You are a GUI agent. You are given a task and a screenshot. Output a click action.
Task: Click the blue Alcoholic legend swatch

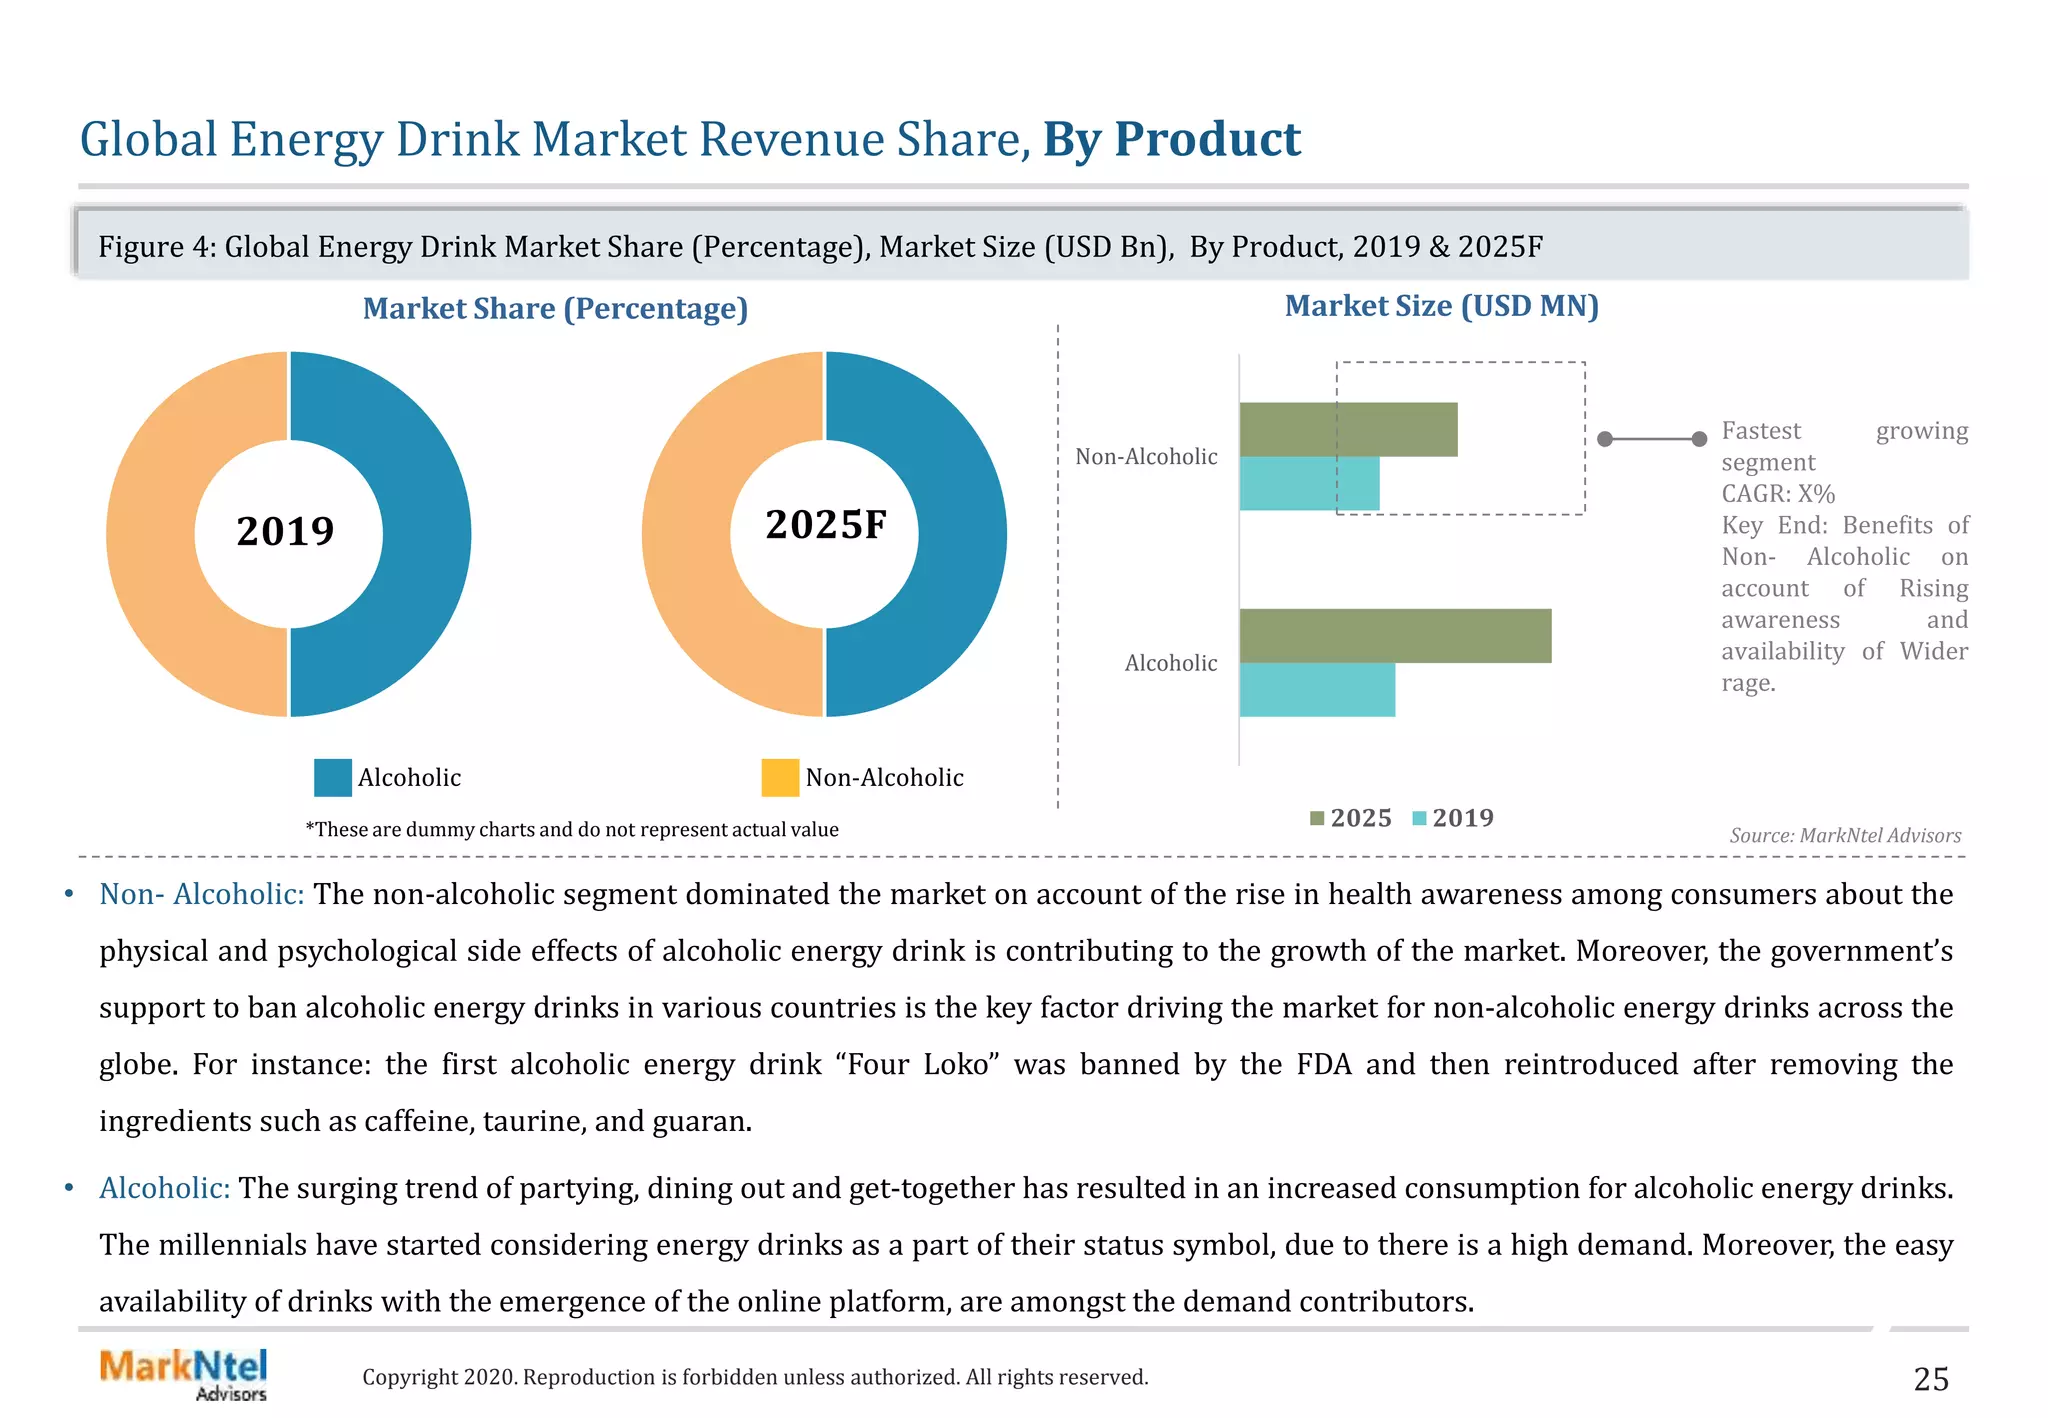(332, 777)
